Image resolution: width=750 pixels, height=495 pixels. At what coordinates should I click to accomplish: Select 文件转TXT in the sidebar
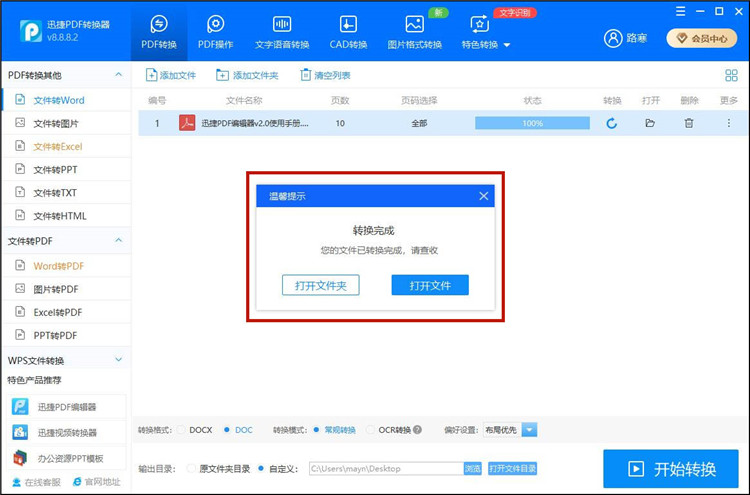[66, 193]
